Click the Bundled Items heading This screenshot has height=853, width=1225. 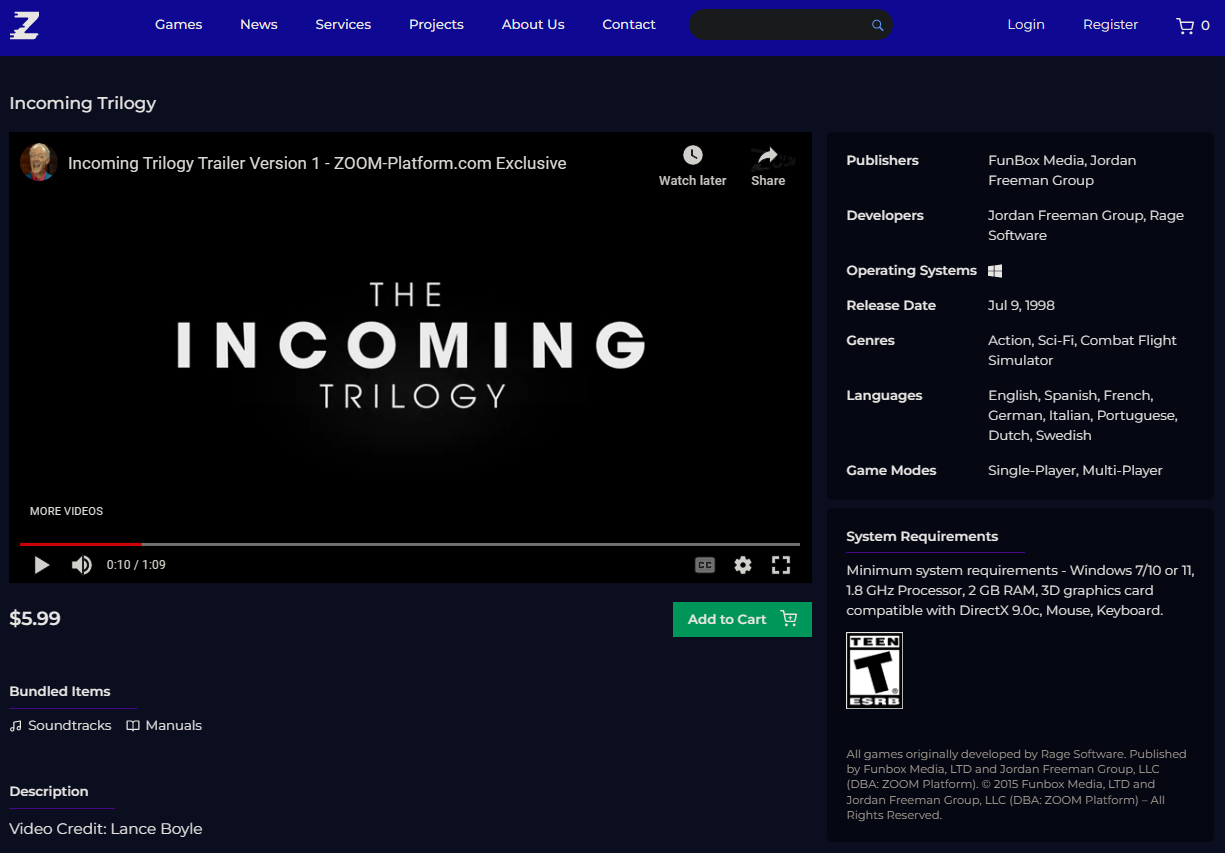click(x=60, y=691)
